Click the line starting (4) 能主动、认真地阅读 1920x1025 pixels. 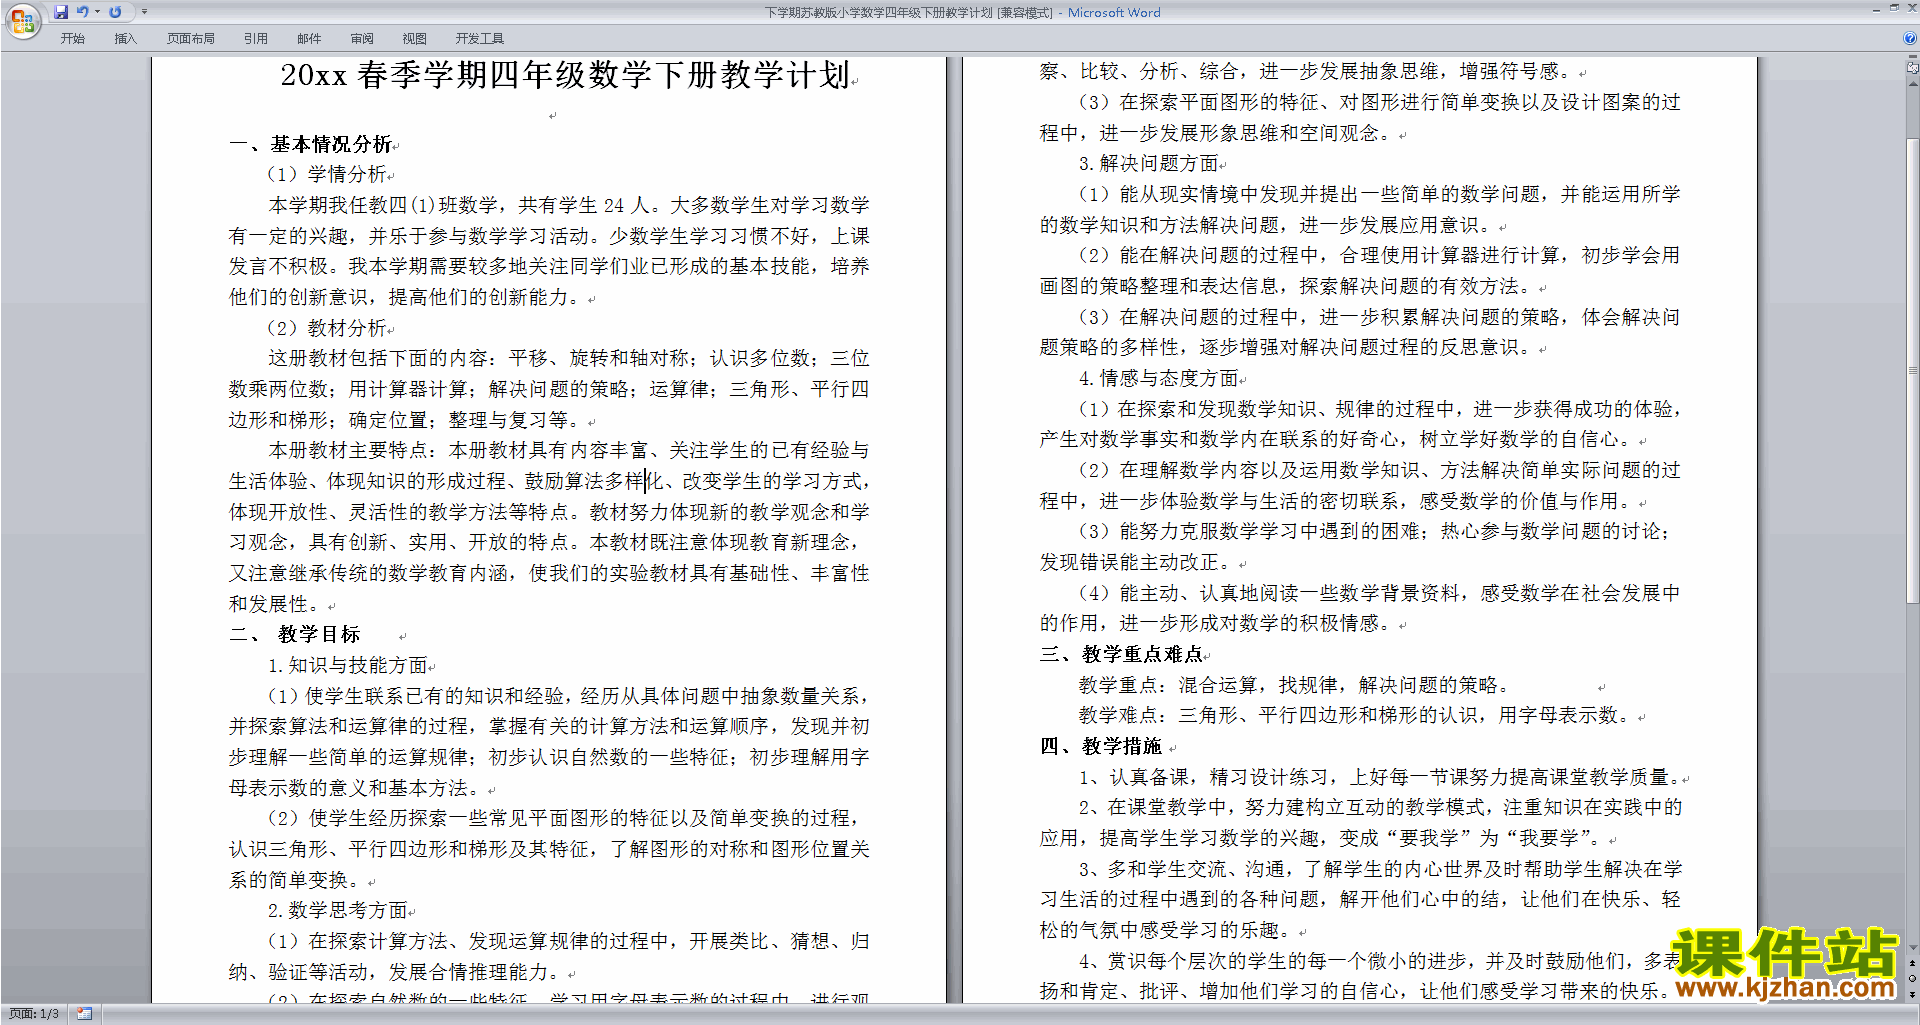pos(1380,593)
